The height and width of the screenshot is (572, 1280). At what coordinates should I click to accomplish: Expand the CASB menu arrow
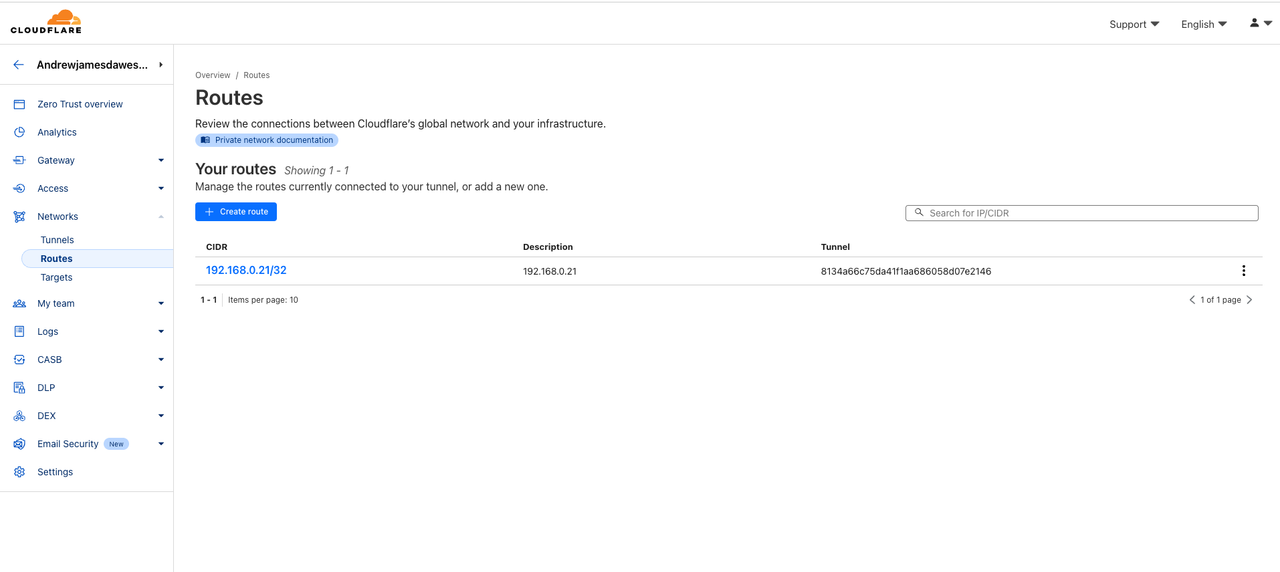161,360
